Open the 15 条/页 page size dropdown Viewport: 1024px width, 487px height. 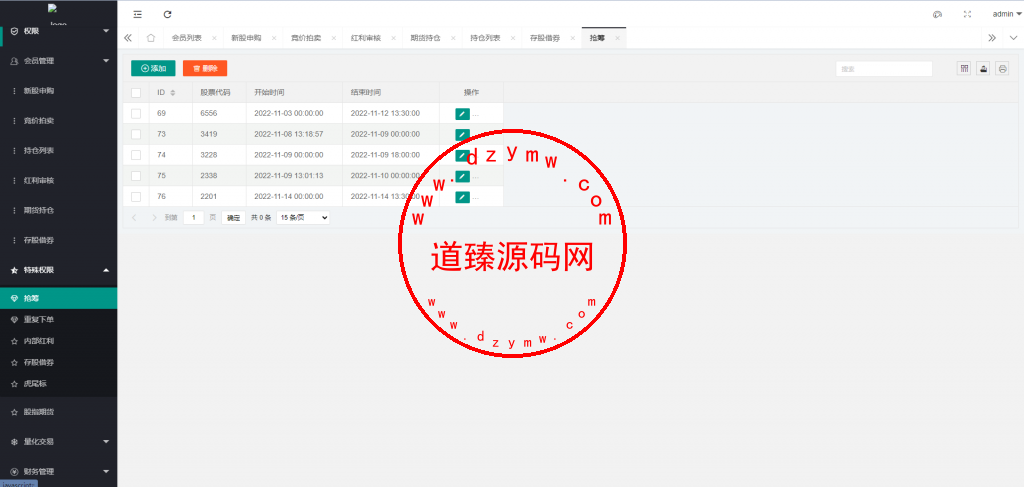[303, 217]
